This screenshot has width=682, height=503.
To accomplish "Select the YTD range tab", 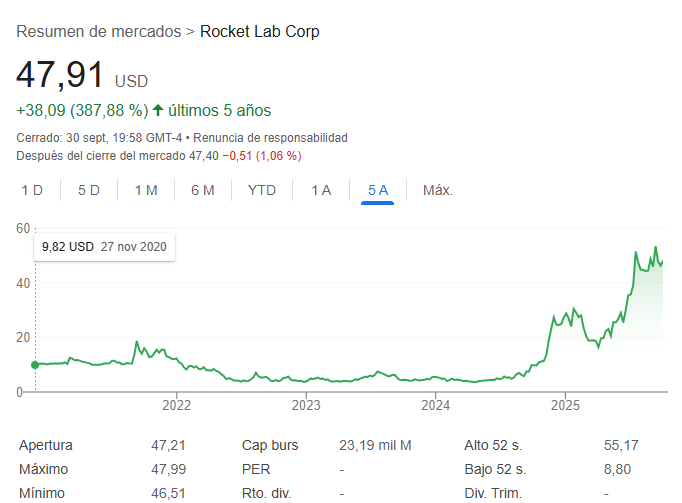I will (262, 190).
